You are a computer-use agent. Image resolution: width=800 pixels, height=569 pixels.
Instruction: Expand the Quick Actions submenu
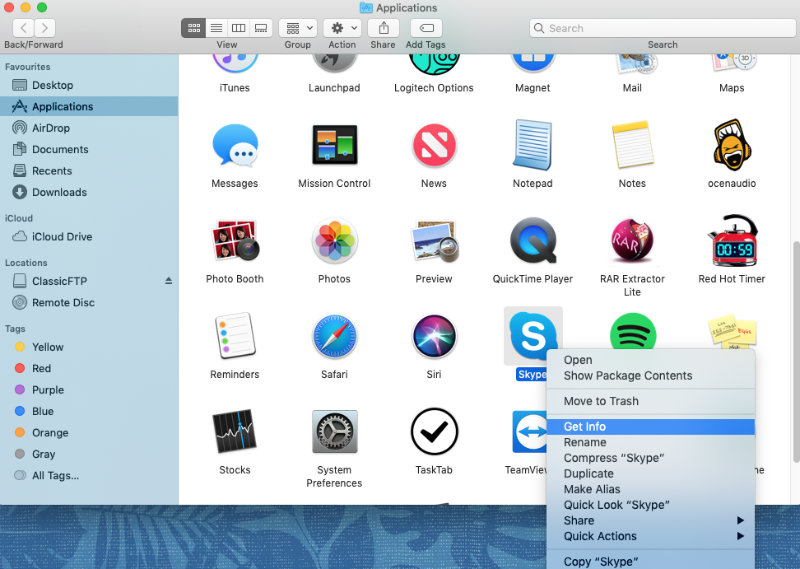(x=651, y=536)
